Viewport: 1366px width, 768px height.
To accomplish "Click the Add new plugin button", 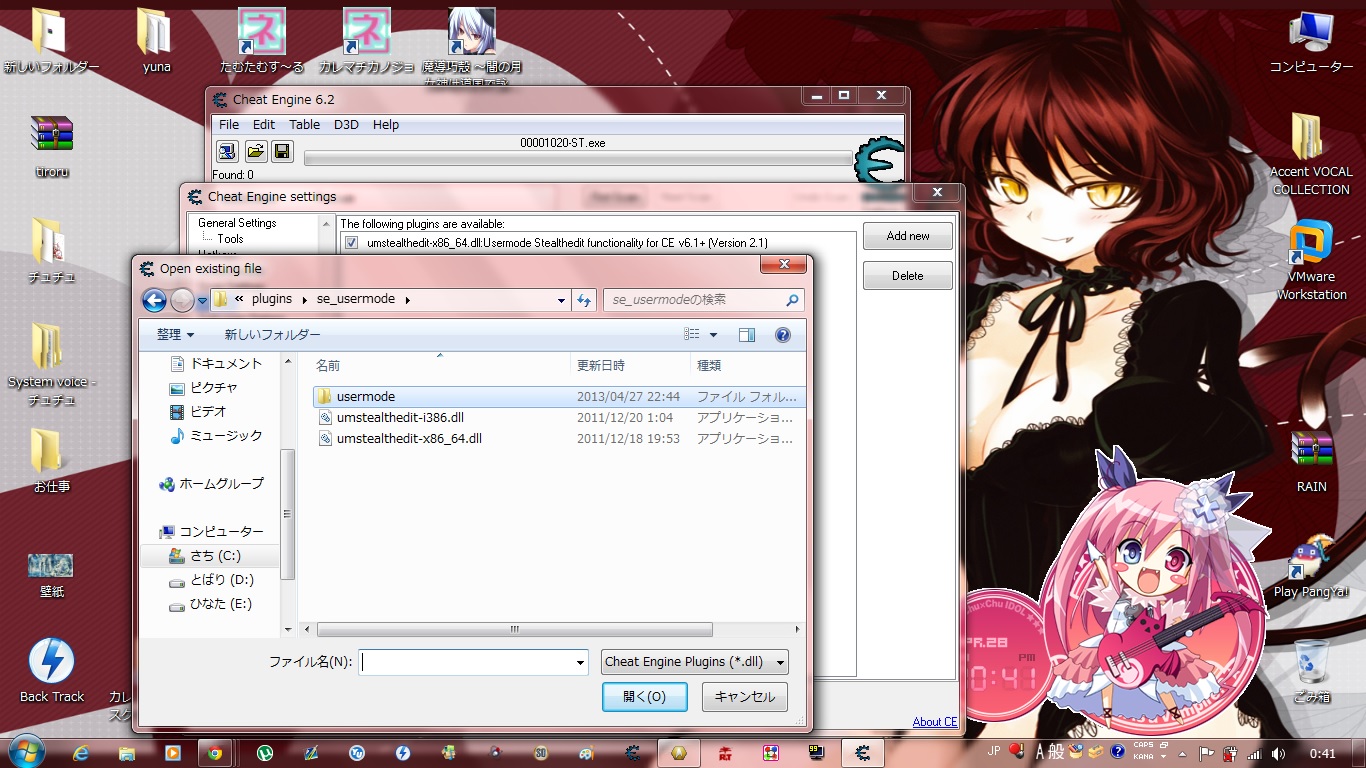I will point(907,236).
